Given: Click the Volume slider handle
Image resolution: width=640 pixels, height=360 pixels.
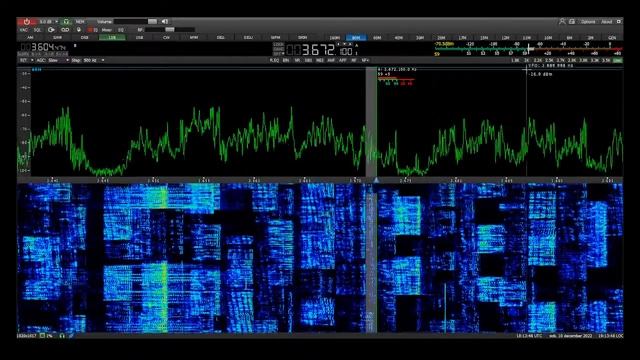Looking at the screenshot, I should (x=152, y=21).
